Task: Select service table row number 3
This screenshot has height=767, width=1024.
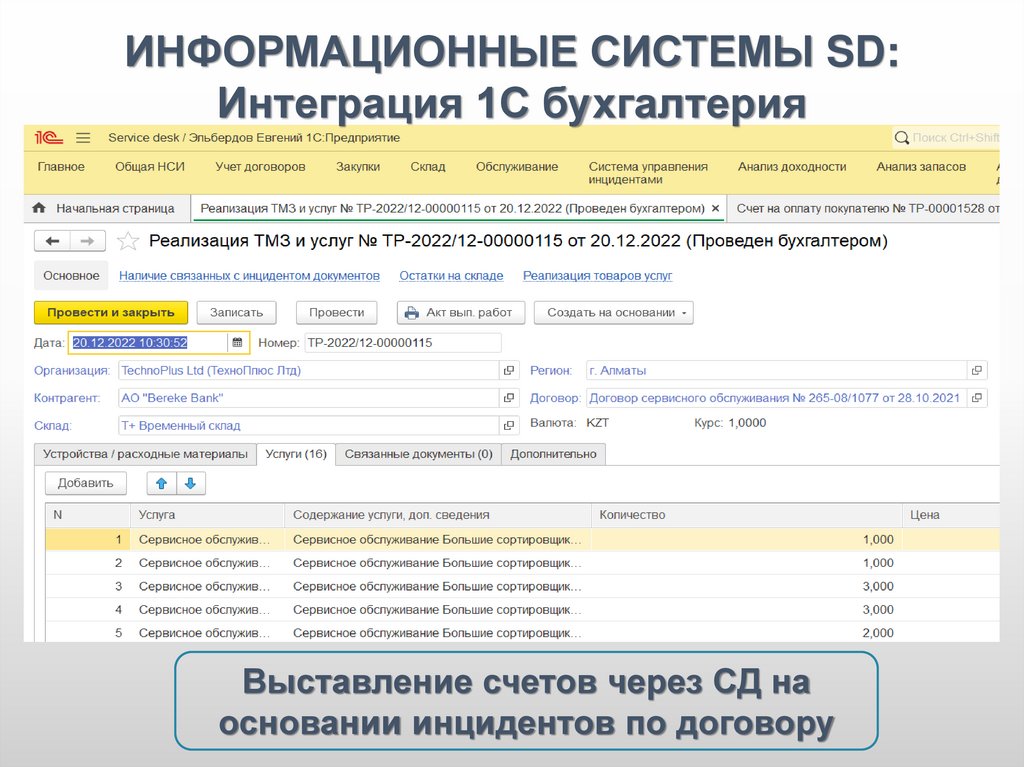Action: click(522, 587)
